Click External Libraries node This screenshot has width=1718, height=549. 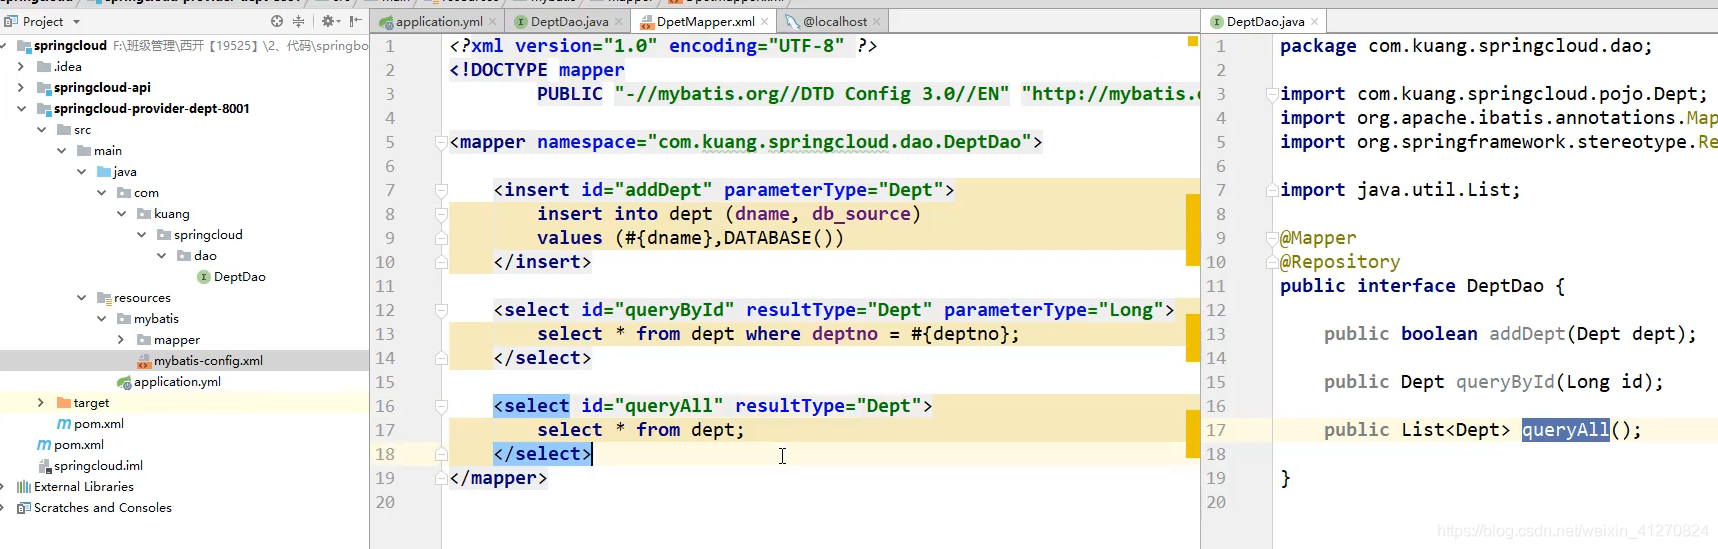pyautogui.click(x=84, y=487)
